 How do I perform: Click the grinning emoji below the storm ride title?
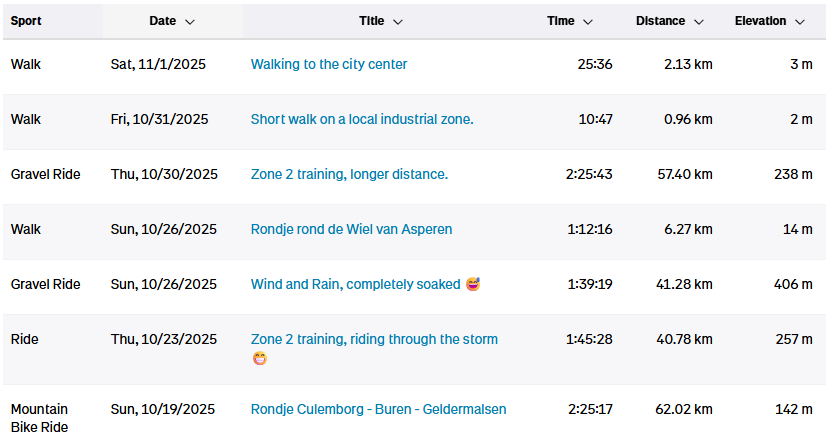pos(259,358)
